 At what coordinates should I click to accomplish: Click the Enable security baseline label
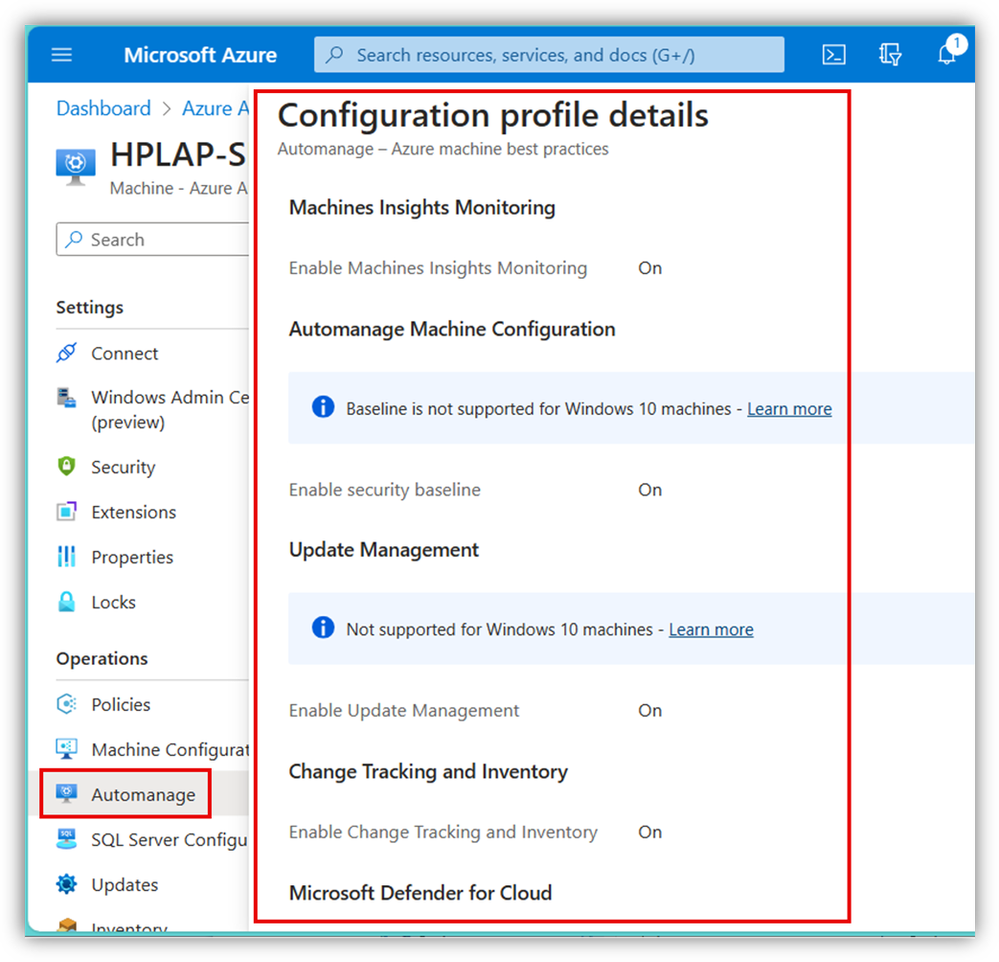click(x=385, y=490)
